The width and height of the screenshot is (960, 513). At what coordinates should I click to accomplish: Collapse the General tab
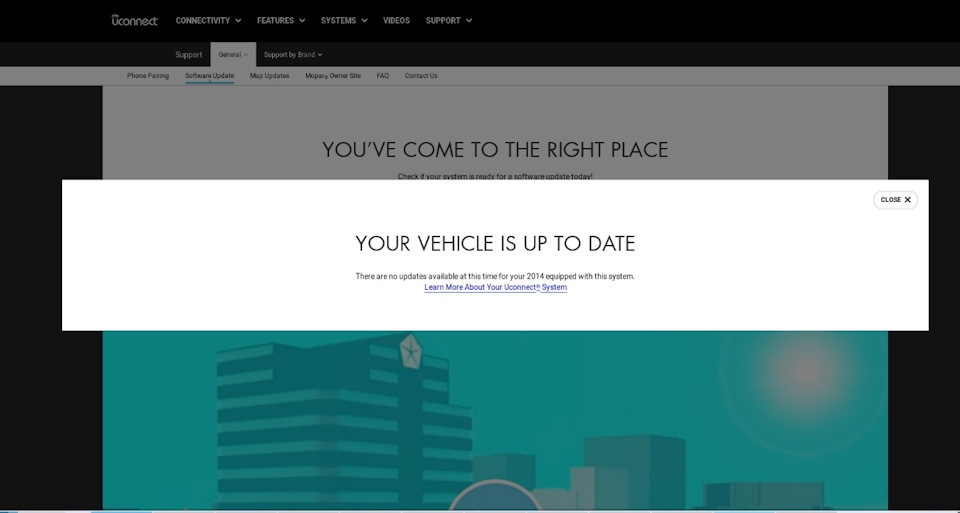(233, 54)
